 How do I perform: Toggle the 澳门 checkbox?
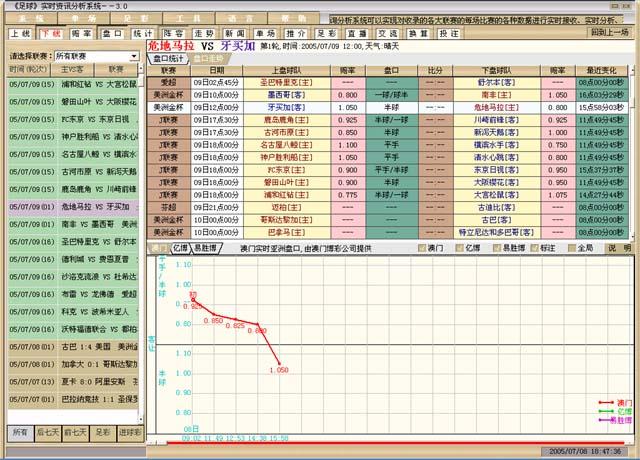pyautogui.click(x=422, y=248)
